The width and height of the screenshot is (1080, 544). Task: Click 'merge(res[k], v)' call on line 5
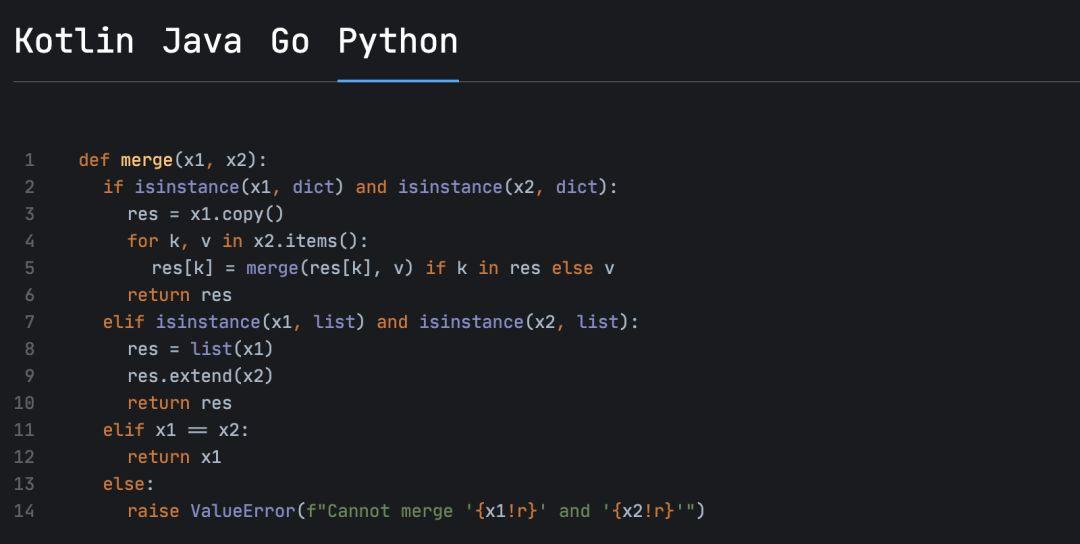pos(330,268)
